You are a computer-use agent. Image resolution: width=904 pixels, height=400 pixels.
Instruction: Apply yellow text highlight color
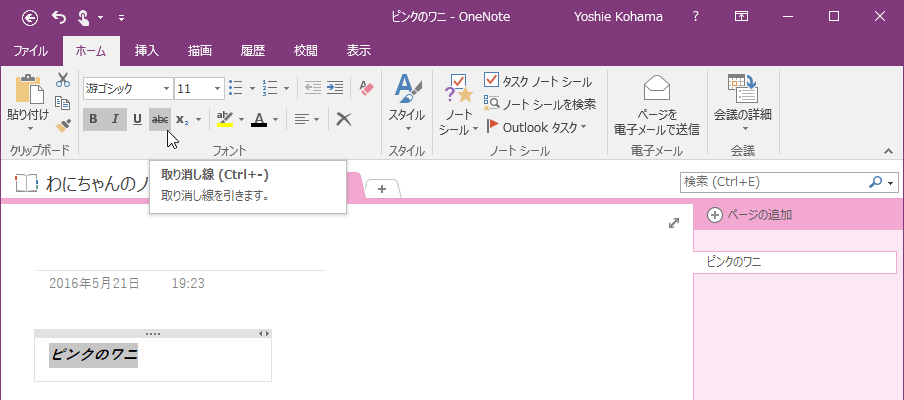click(225, 119)
